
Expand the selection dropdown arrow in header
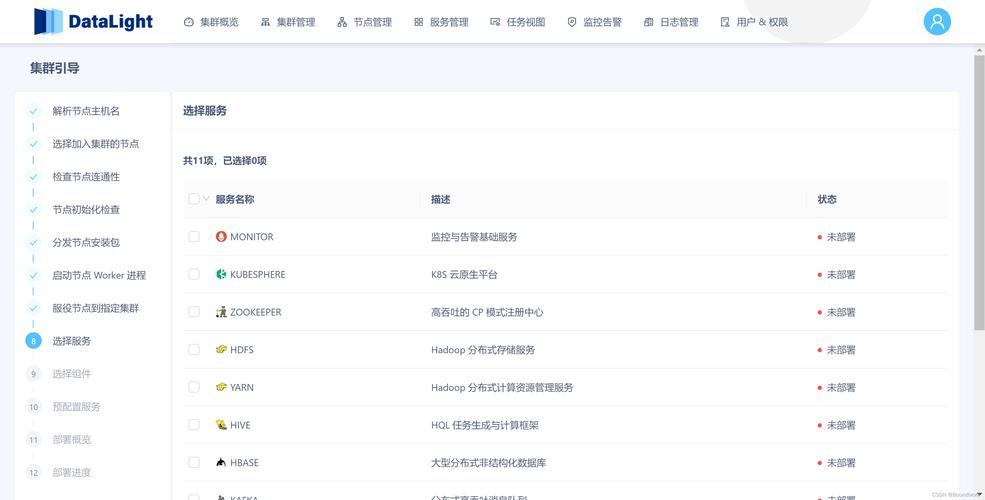pyautogui.click(x=205, y=198)
